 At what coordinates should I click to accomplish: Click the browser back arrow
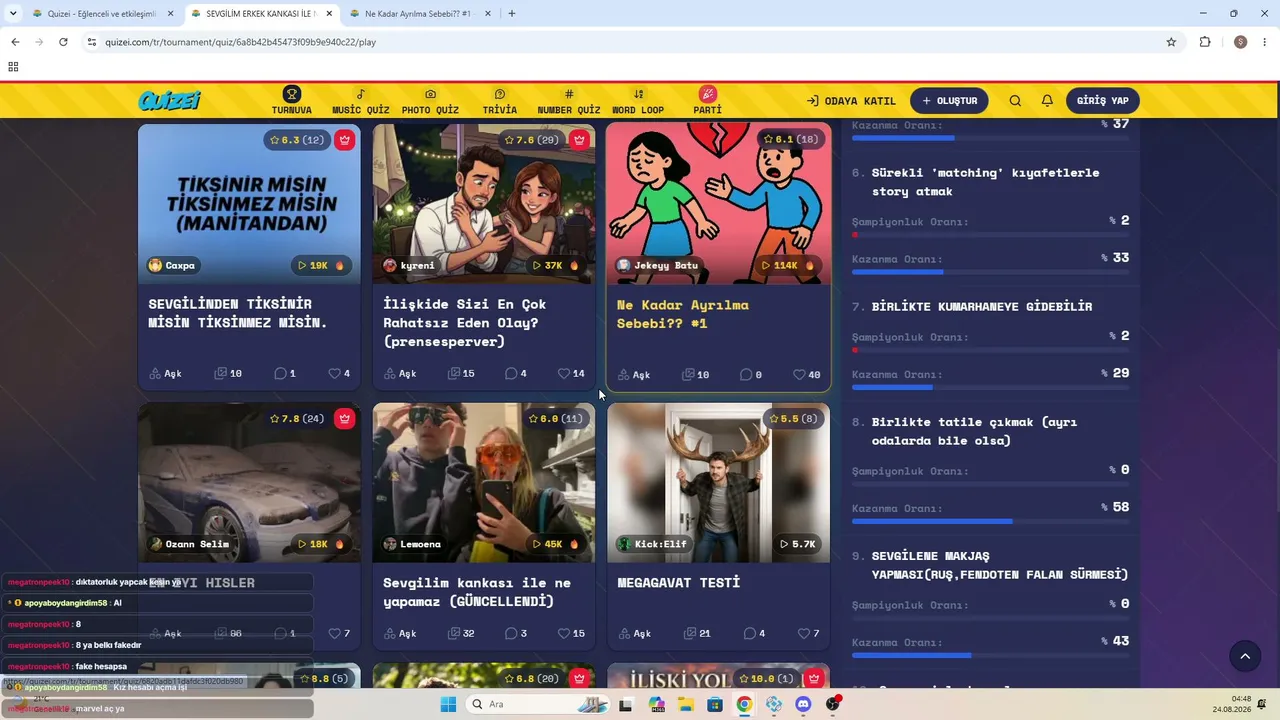15,42
